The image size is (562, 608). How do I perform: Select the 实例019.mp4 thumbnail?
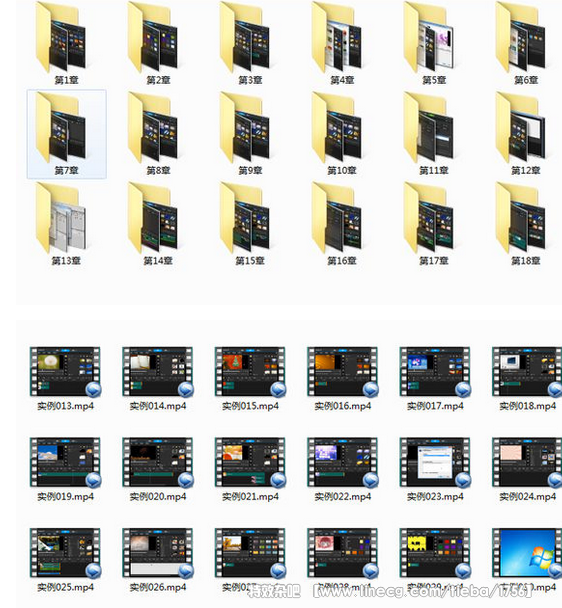click(65, 462)
